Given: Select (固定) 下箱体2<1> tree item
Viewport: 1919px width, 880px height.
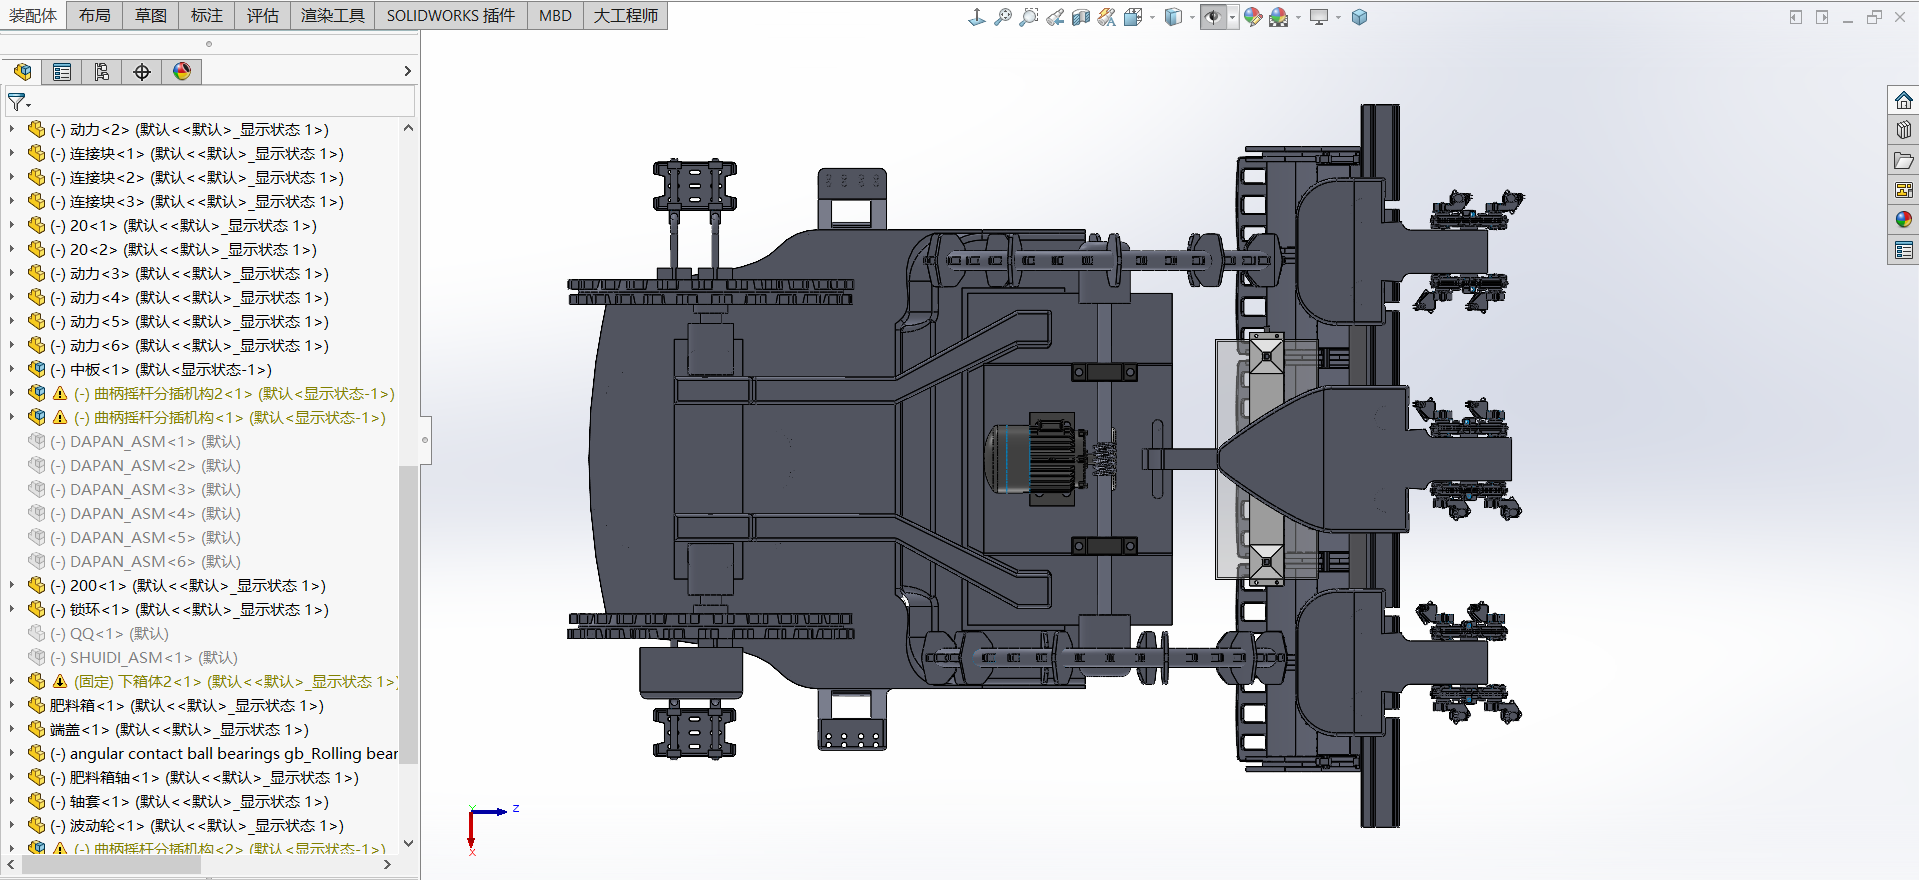Looking at the screenshot, I should coord(235,681).
